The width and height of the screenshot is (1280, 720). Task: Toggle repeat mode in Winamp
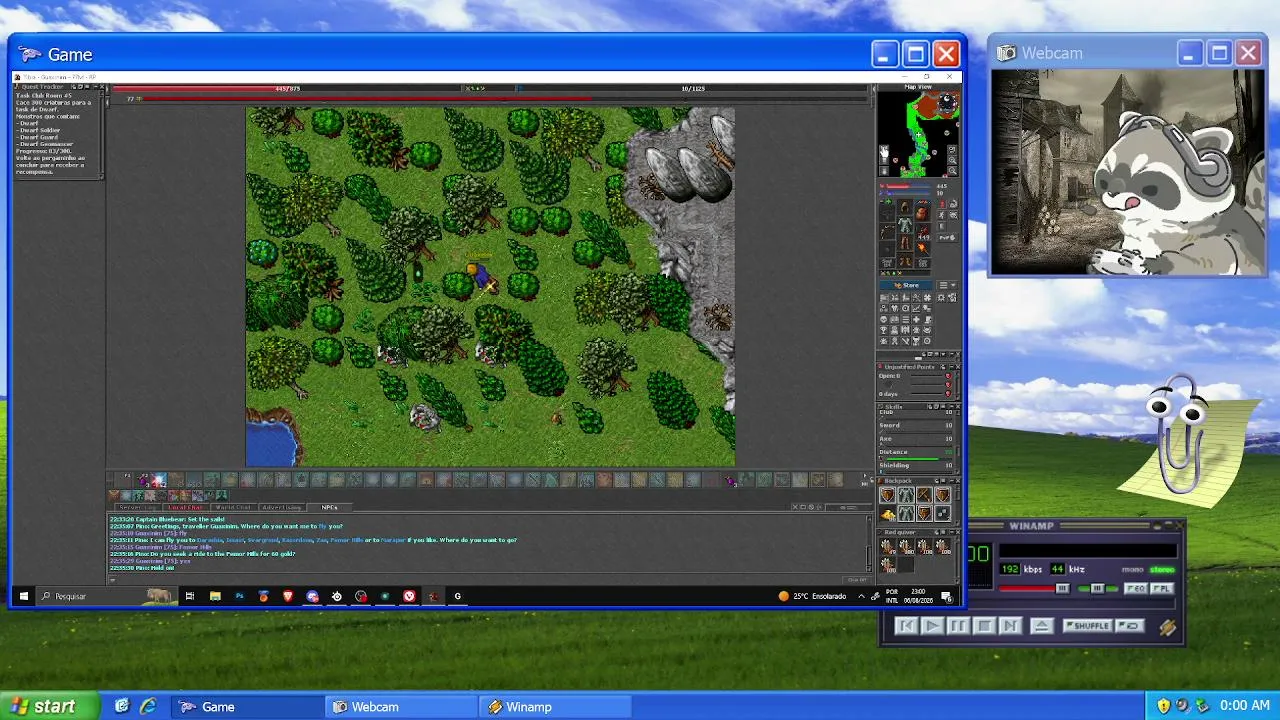click(1129, 626)
